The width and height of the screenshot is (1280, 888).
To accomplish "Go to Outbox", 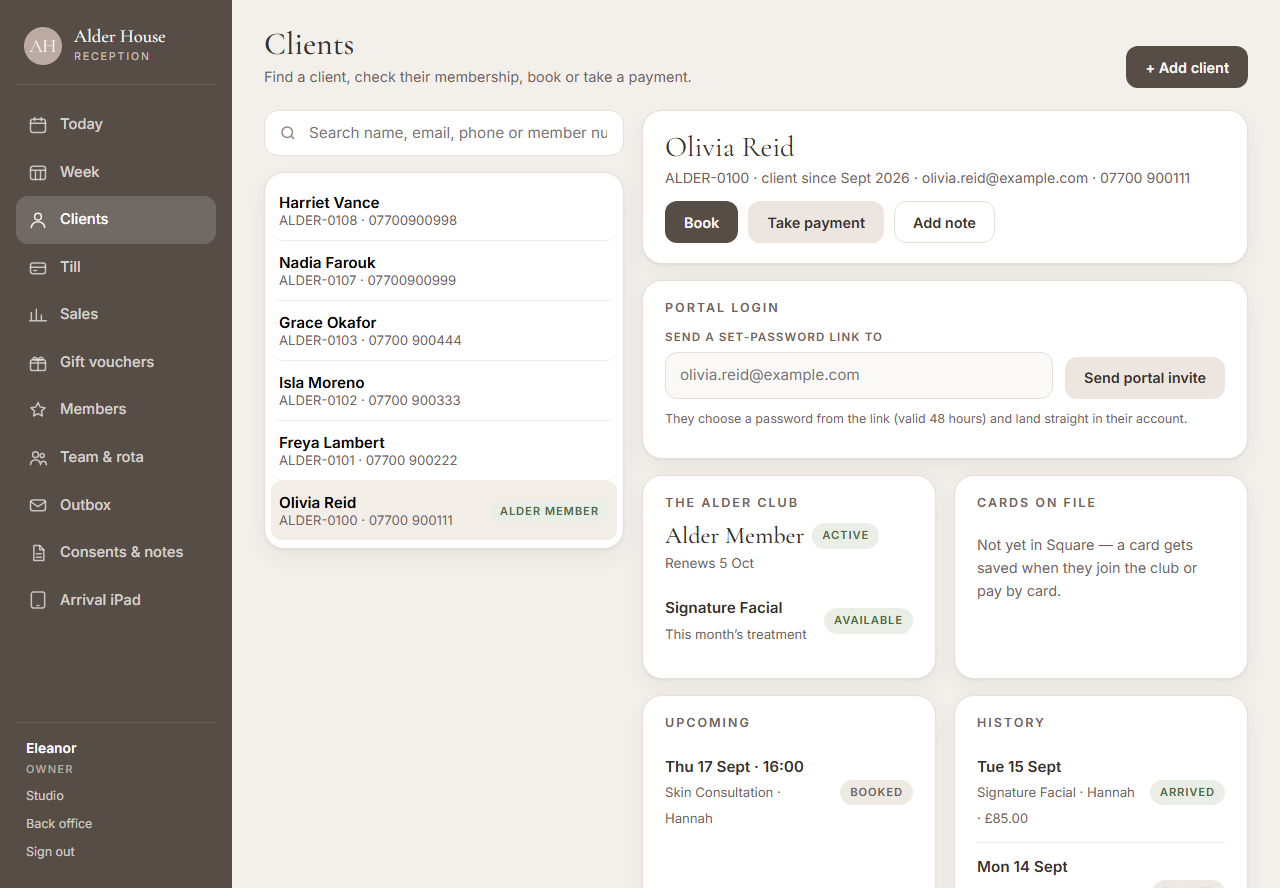I will click(116, 505).
